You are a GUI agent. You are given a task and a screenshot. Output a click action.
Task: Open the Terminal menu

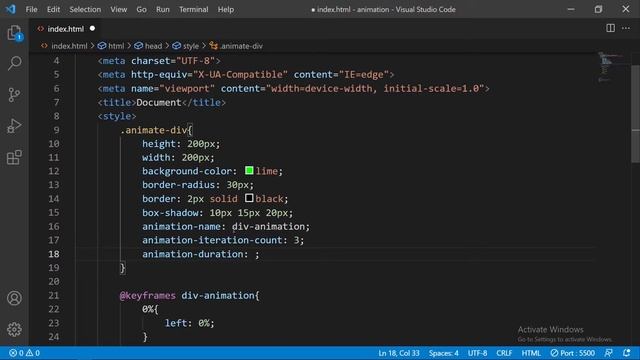(193, 9)
